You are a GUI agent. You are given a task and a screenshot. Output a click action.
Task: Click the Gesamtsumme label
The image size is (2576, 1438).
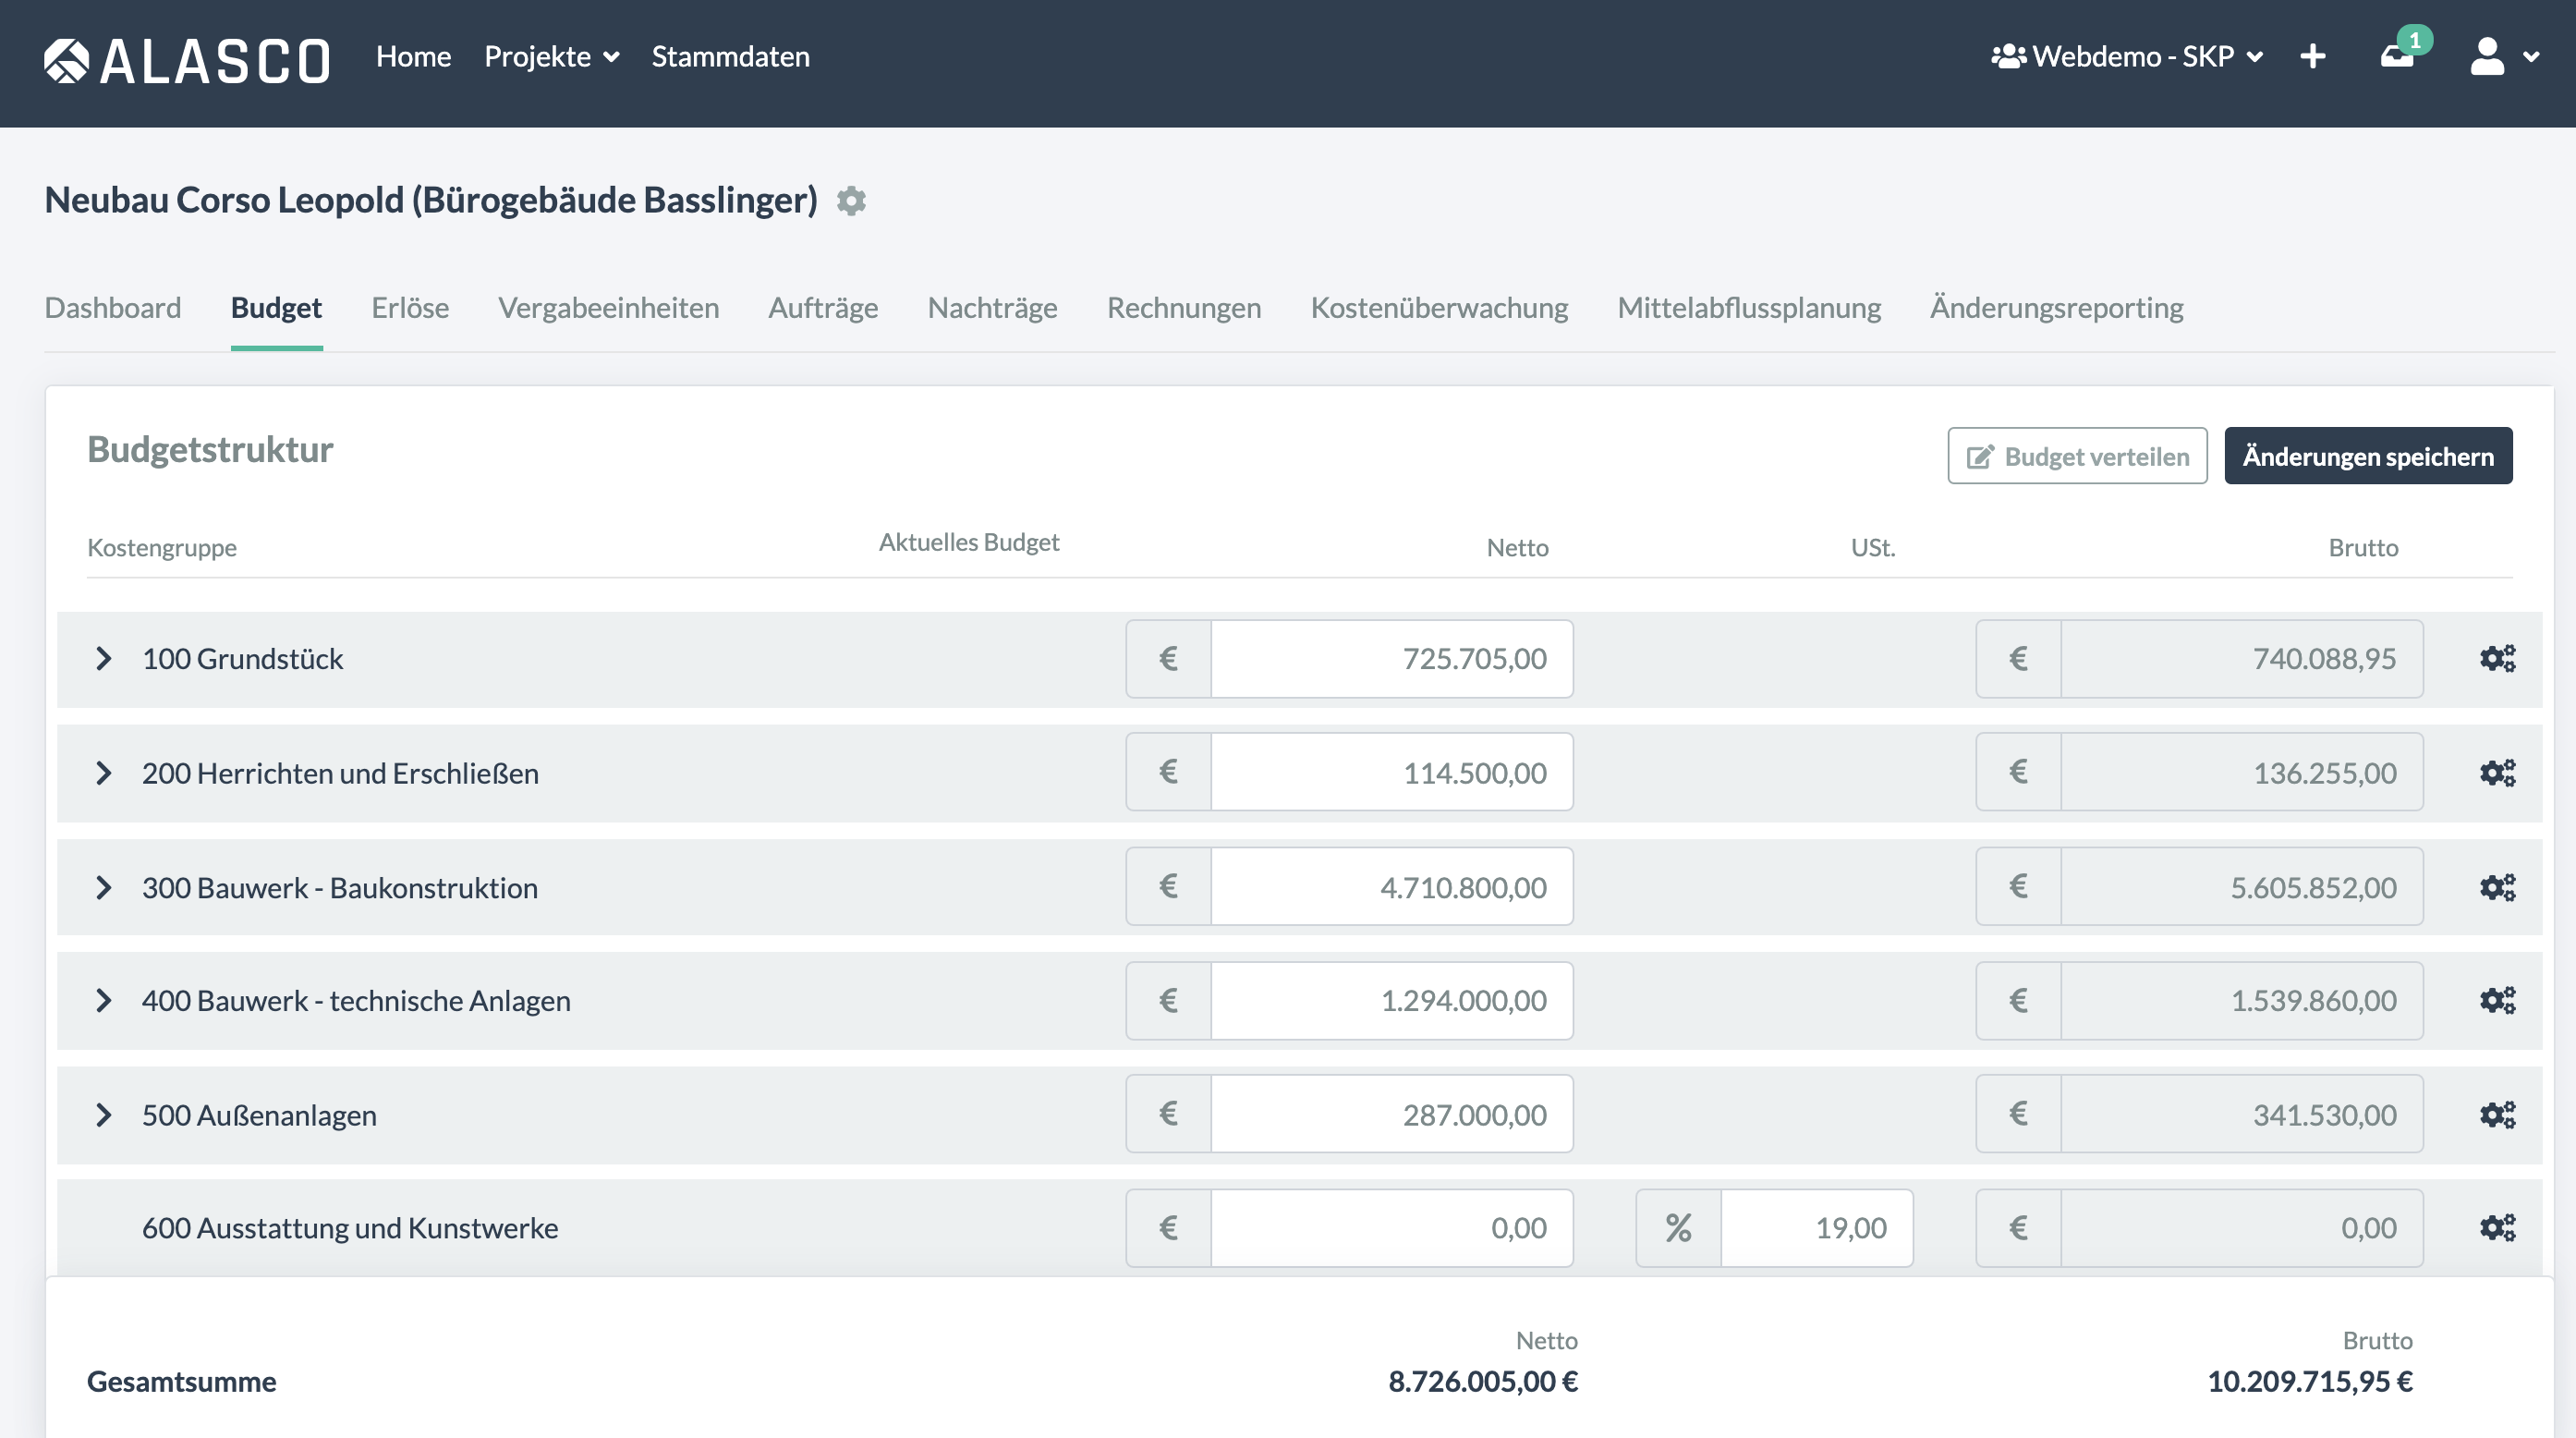[x=182, y=1381]
